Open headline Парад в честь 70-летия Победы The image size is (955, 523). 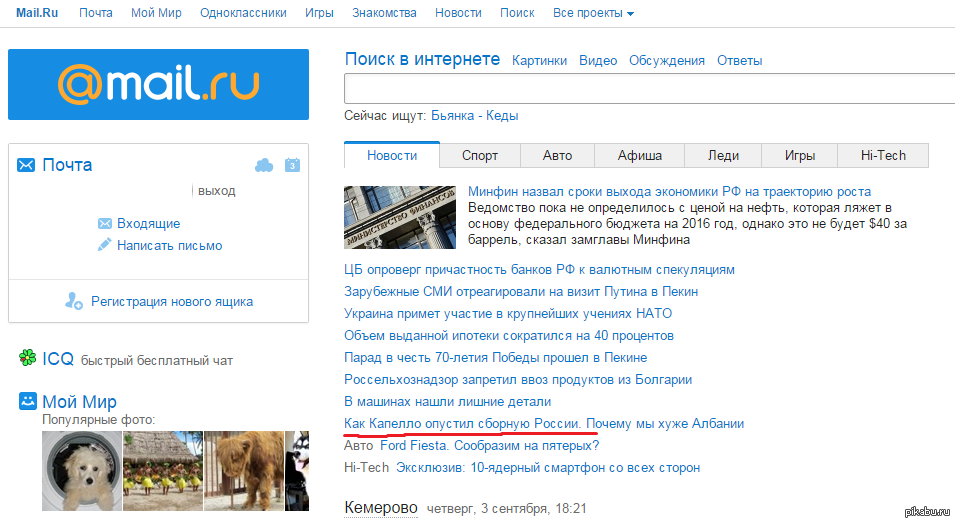(x=495, y=357)
